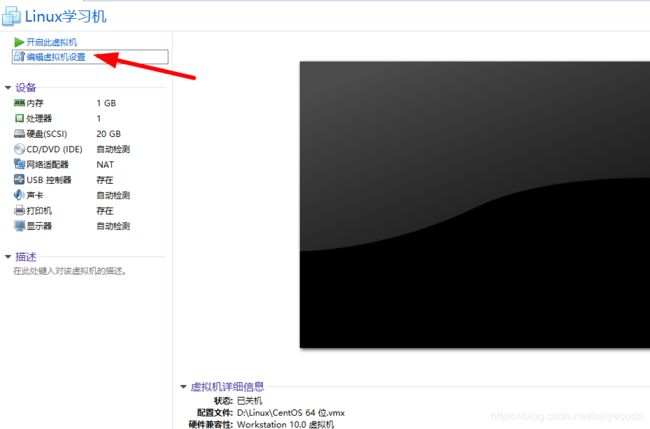This screenshot has height=429, width=650.
Task: Click the description input placeholder text
Action: click(x=70, y=271)
